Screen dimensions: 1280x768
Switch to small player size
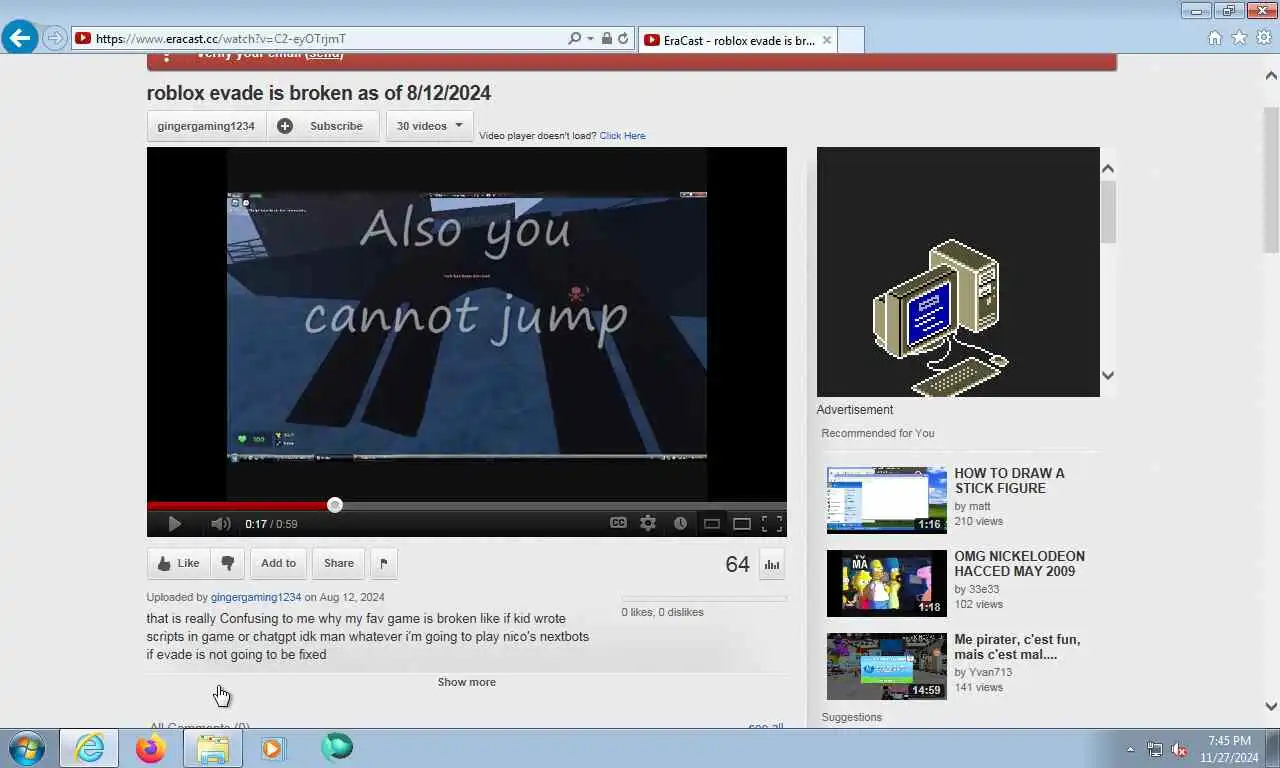(712, 523)
